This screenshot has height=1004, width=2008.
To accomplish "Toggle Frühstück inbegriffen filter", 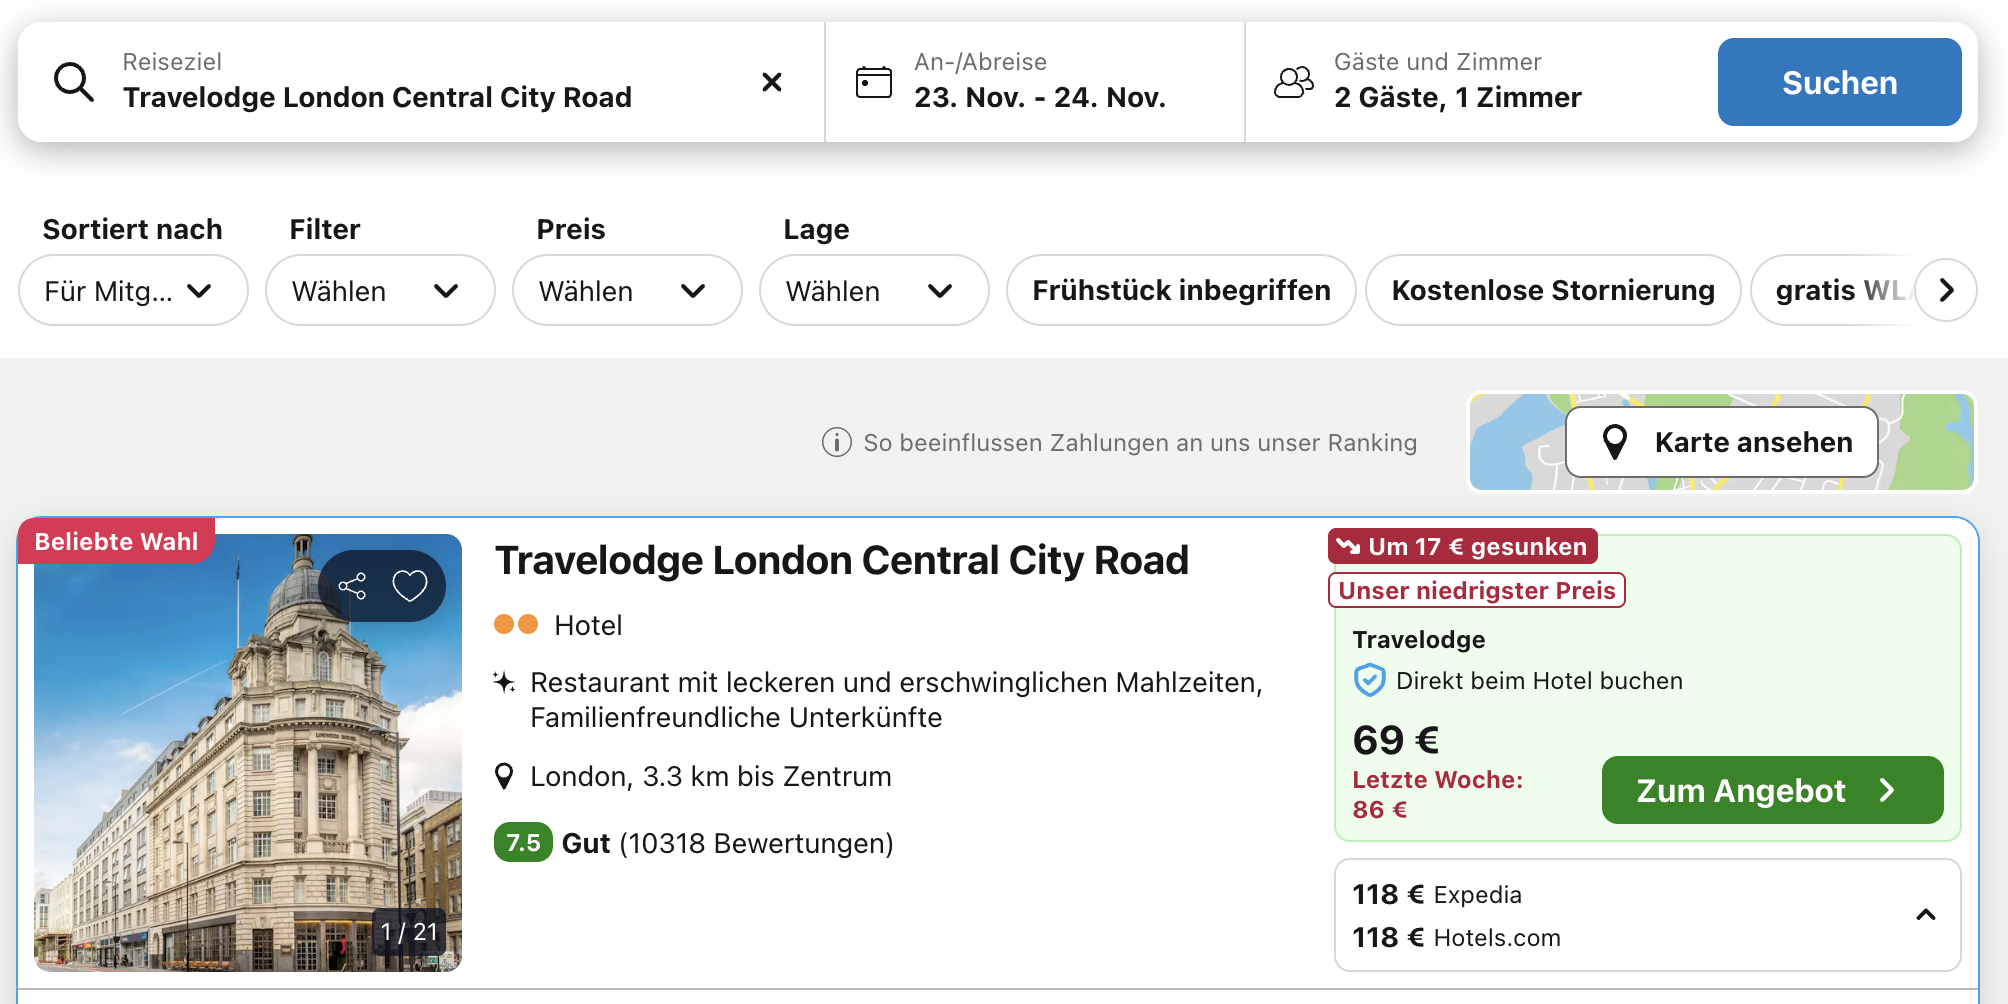I will click(x=1180, y=290).
